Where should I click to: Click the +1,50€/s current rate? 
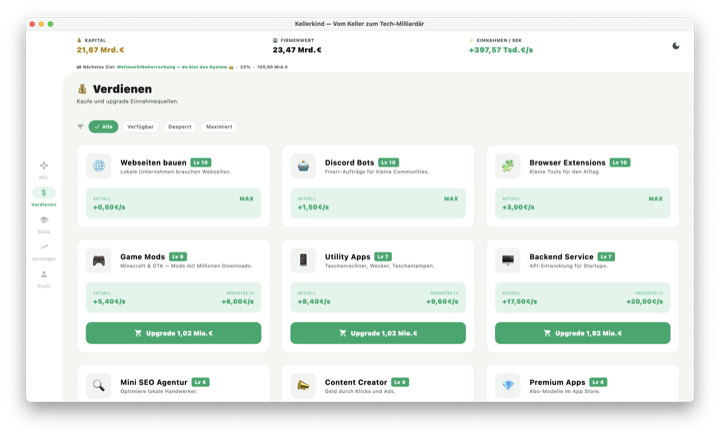click(x=313, y=207)
